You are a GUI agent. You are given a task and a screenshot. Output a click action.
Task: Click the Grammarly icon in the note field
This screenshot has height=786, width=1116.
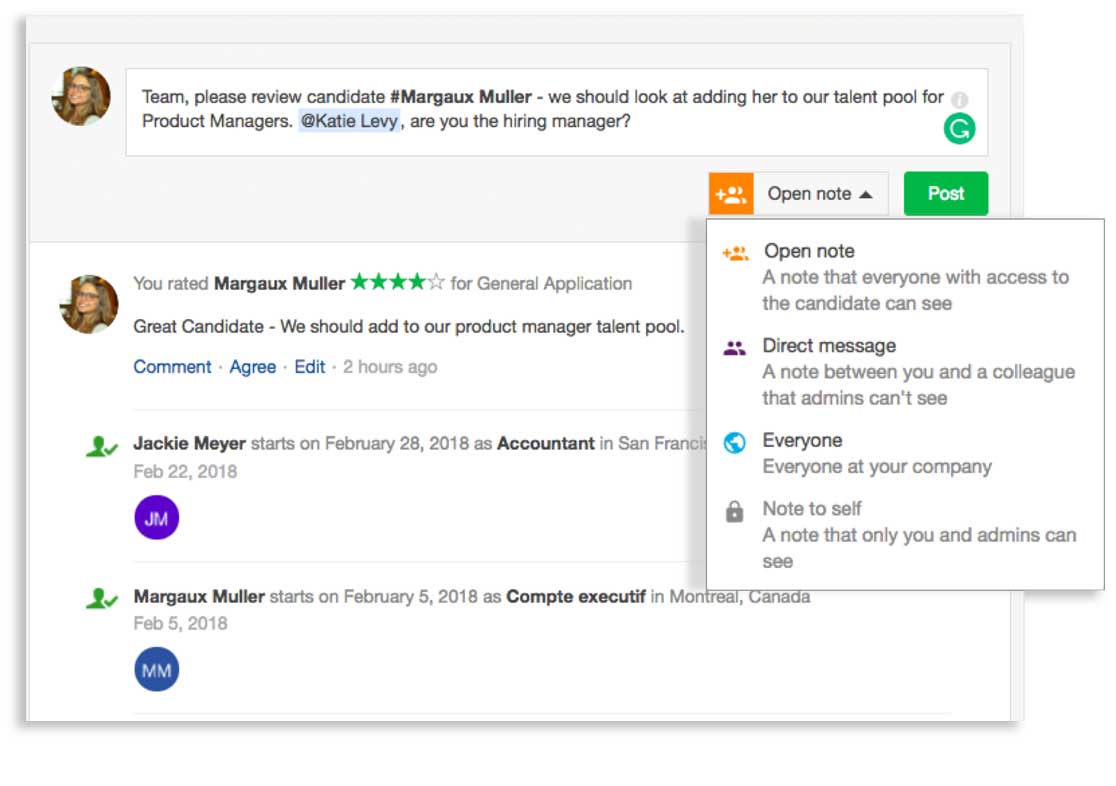tap(959, 129)
